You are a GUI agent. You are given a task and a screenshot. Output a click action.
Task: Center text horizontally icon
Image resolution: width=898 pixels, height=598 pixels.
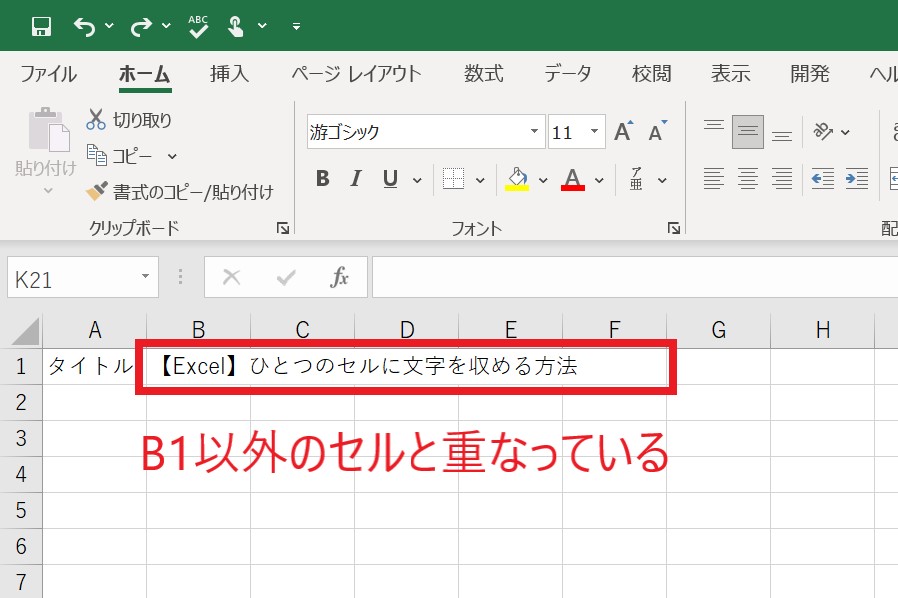coord(748,179)
